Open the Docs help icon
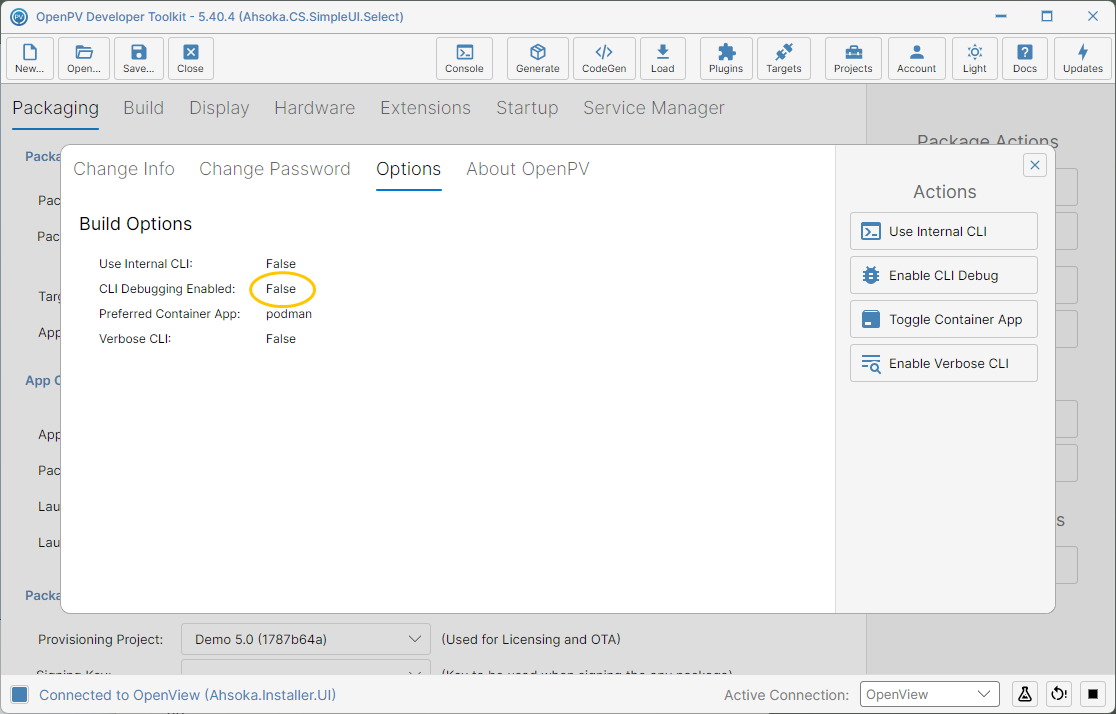 tap(1025, 58)
